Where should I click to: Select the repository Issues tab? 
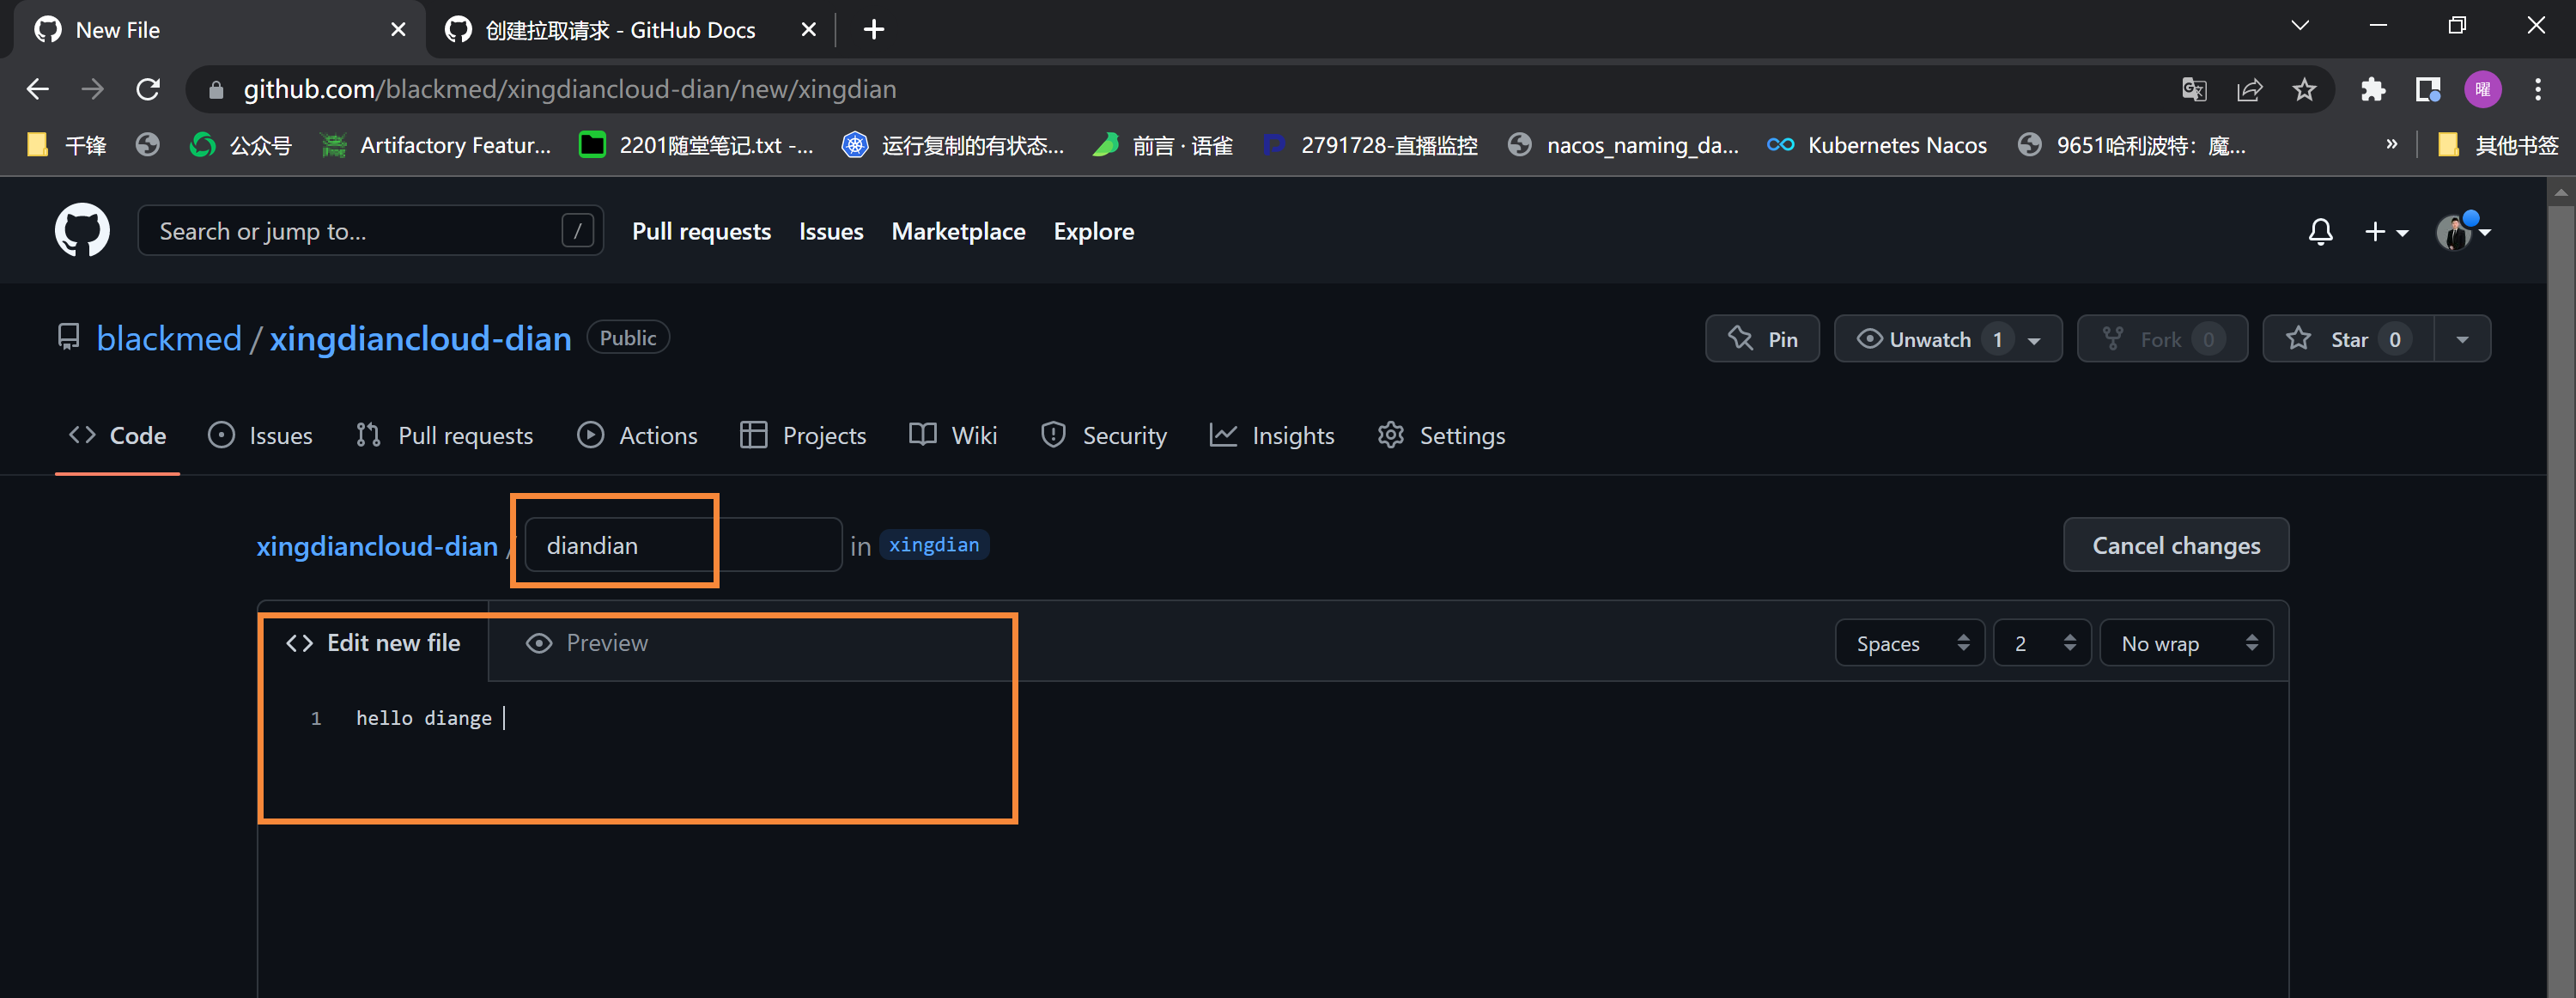click(x=260, y=435)
